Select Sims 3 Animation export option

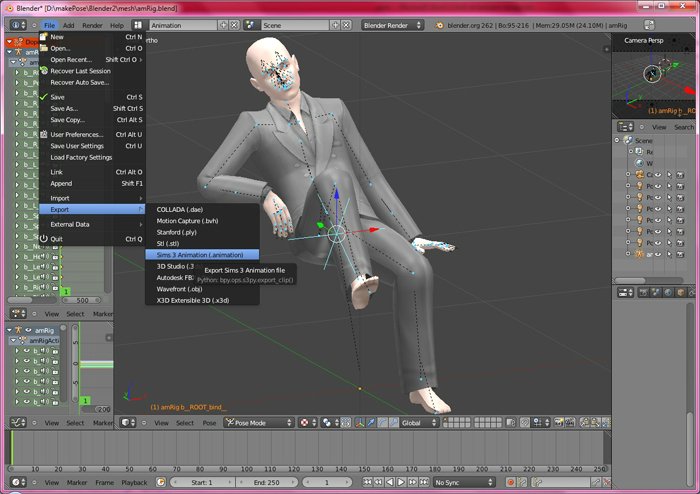[x=200, y=255]
